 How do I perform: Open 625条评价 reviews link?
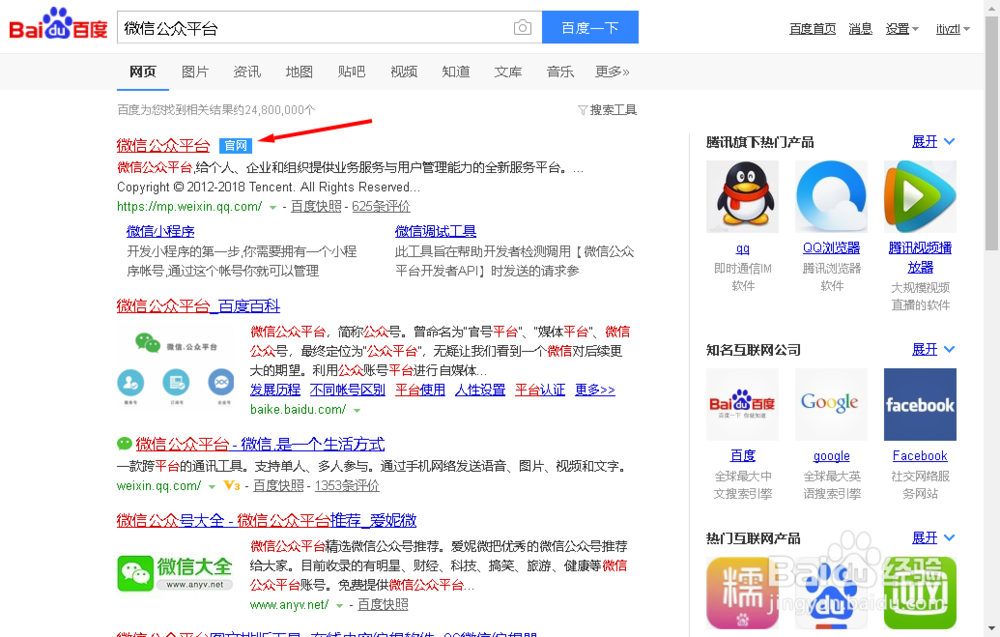(381, 207)
